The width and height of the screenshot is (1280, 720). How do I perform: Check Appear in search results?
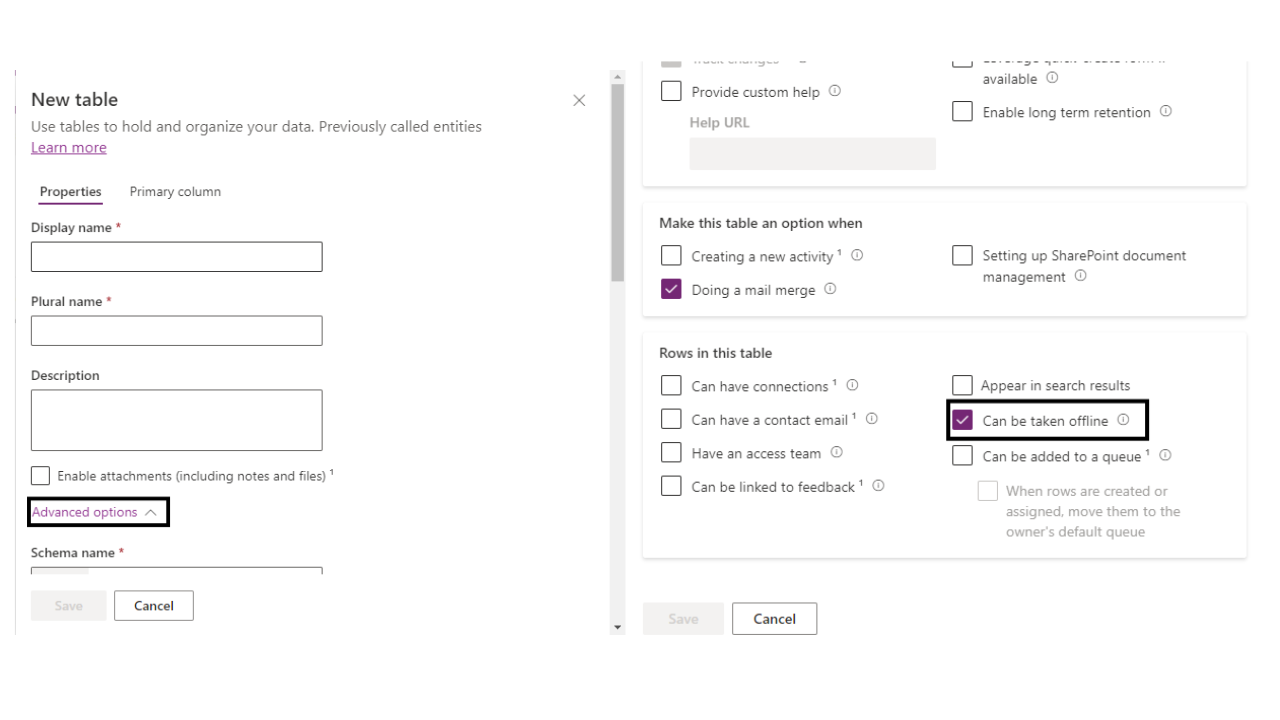coord(962,386)
